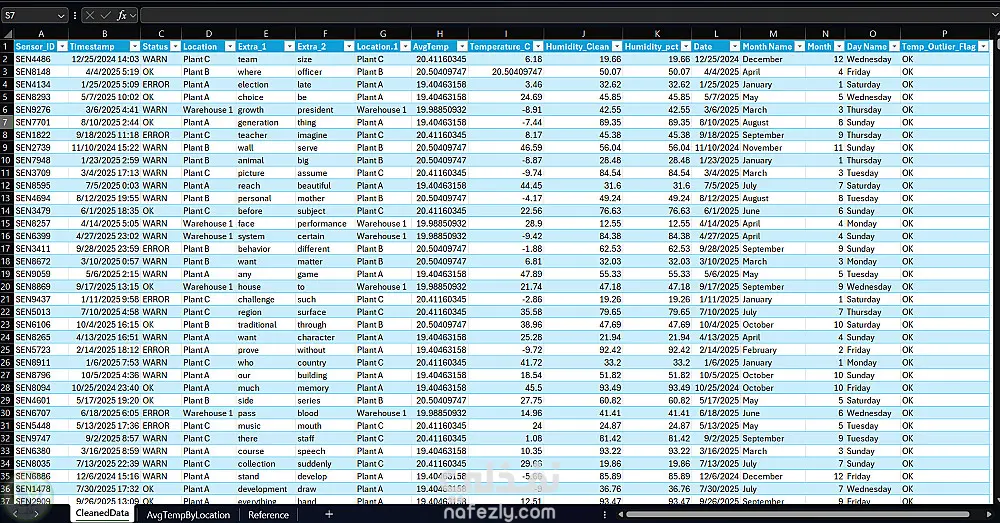Click cell containing SEN4486
Screen dimensions: 1000x523
[x=41, y=59]
